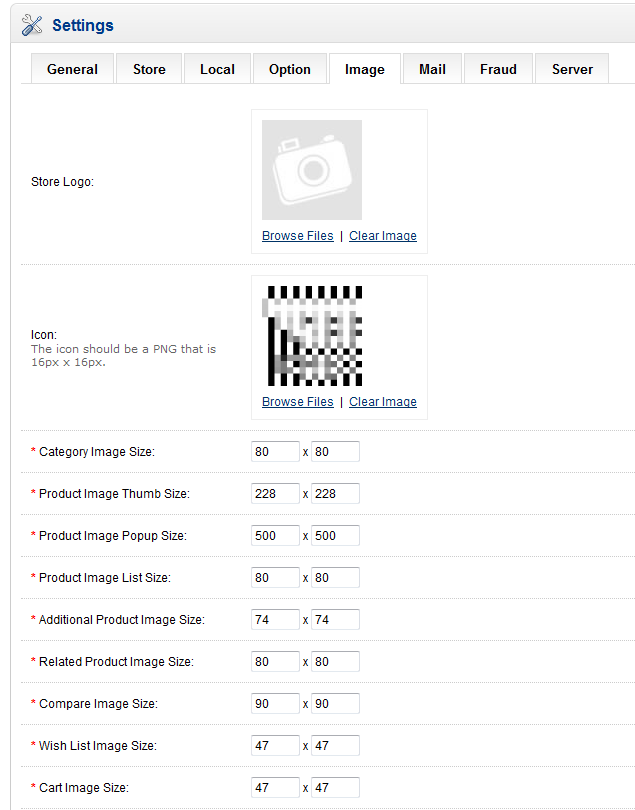Click the Settings wrench icon

32,25
